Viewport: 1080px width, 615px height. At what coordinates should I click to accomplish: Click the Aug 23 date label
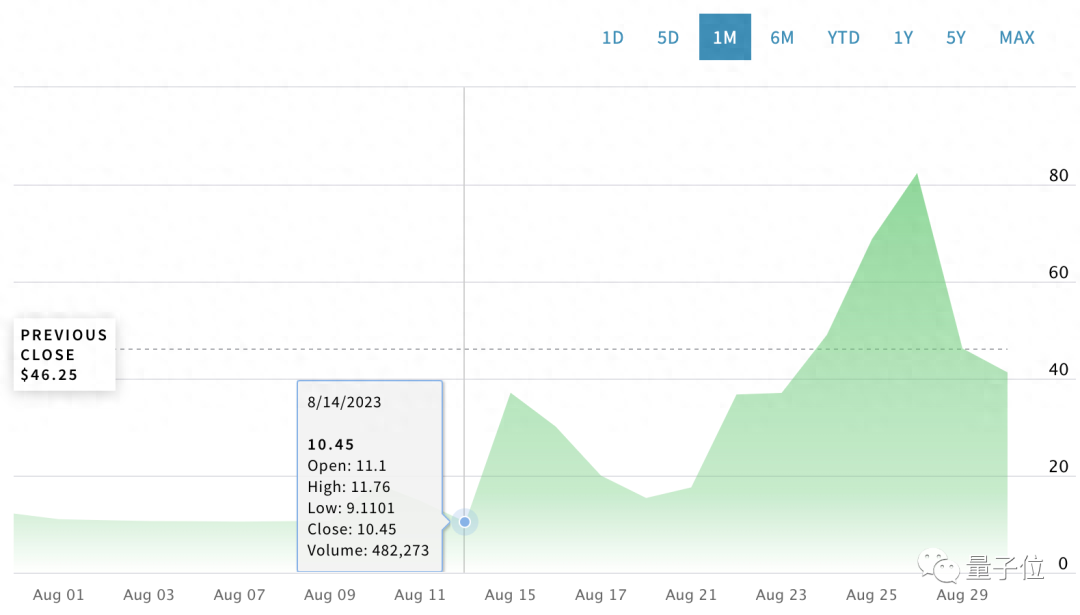(781, 595)
